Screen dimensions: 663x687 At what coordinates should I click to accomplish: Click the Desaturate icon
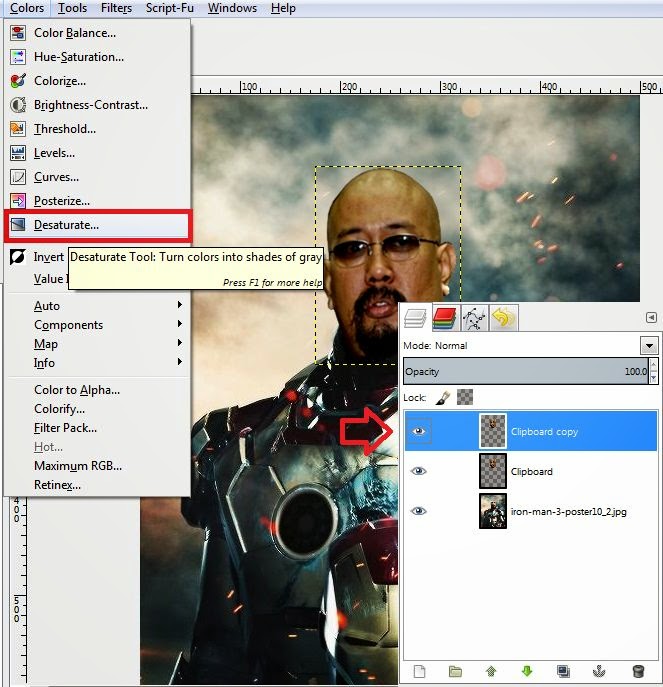pyautogui.click(x=18, y=225)
